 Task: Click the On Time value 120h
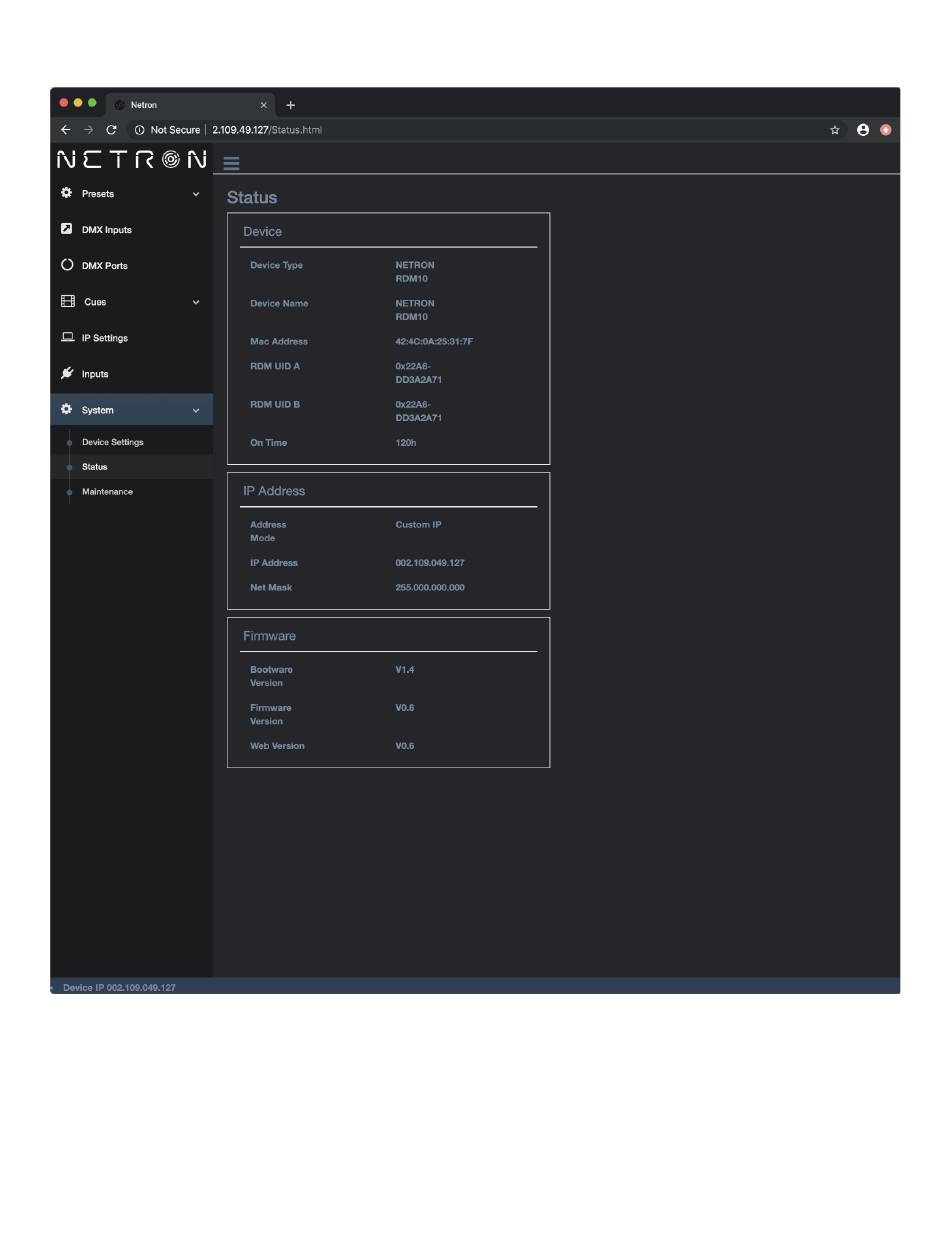click(406, 442)
